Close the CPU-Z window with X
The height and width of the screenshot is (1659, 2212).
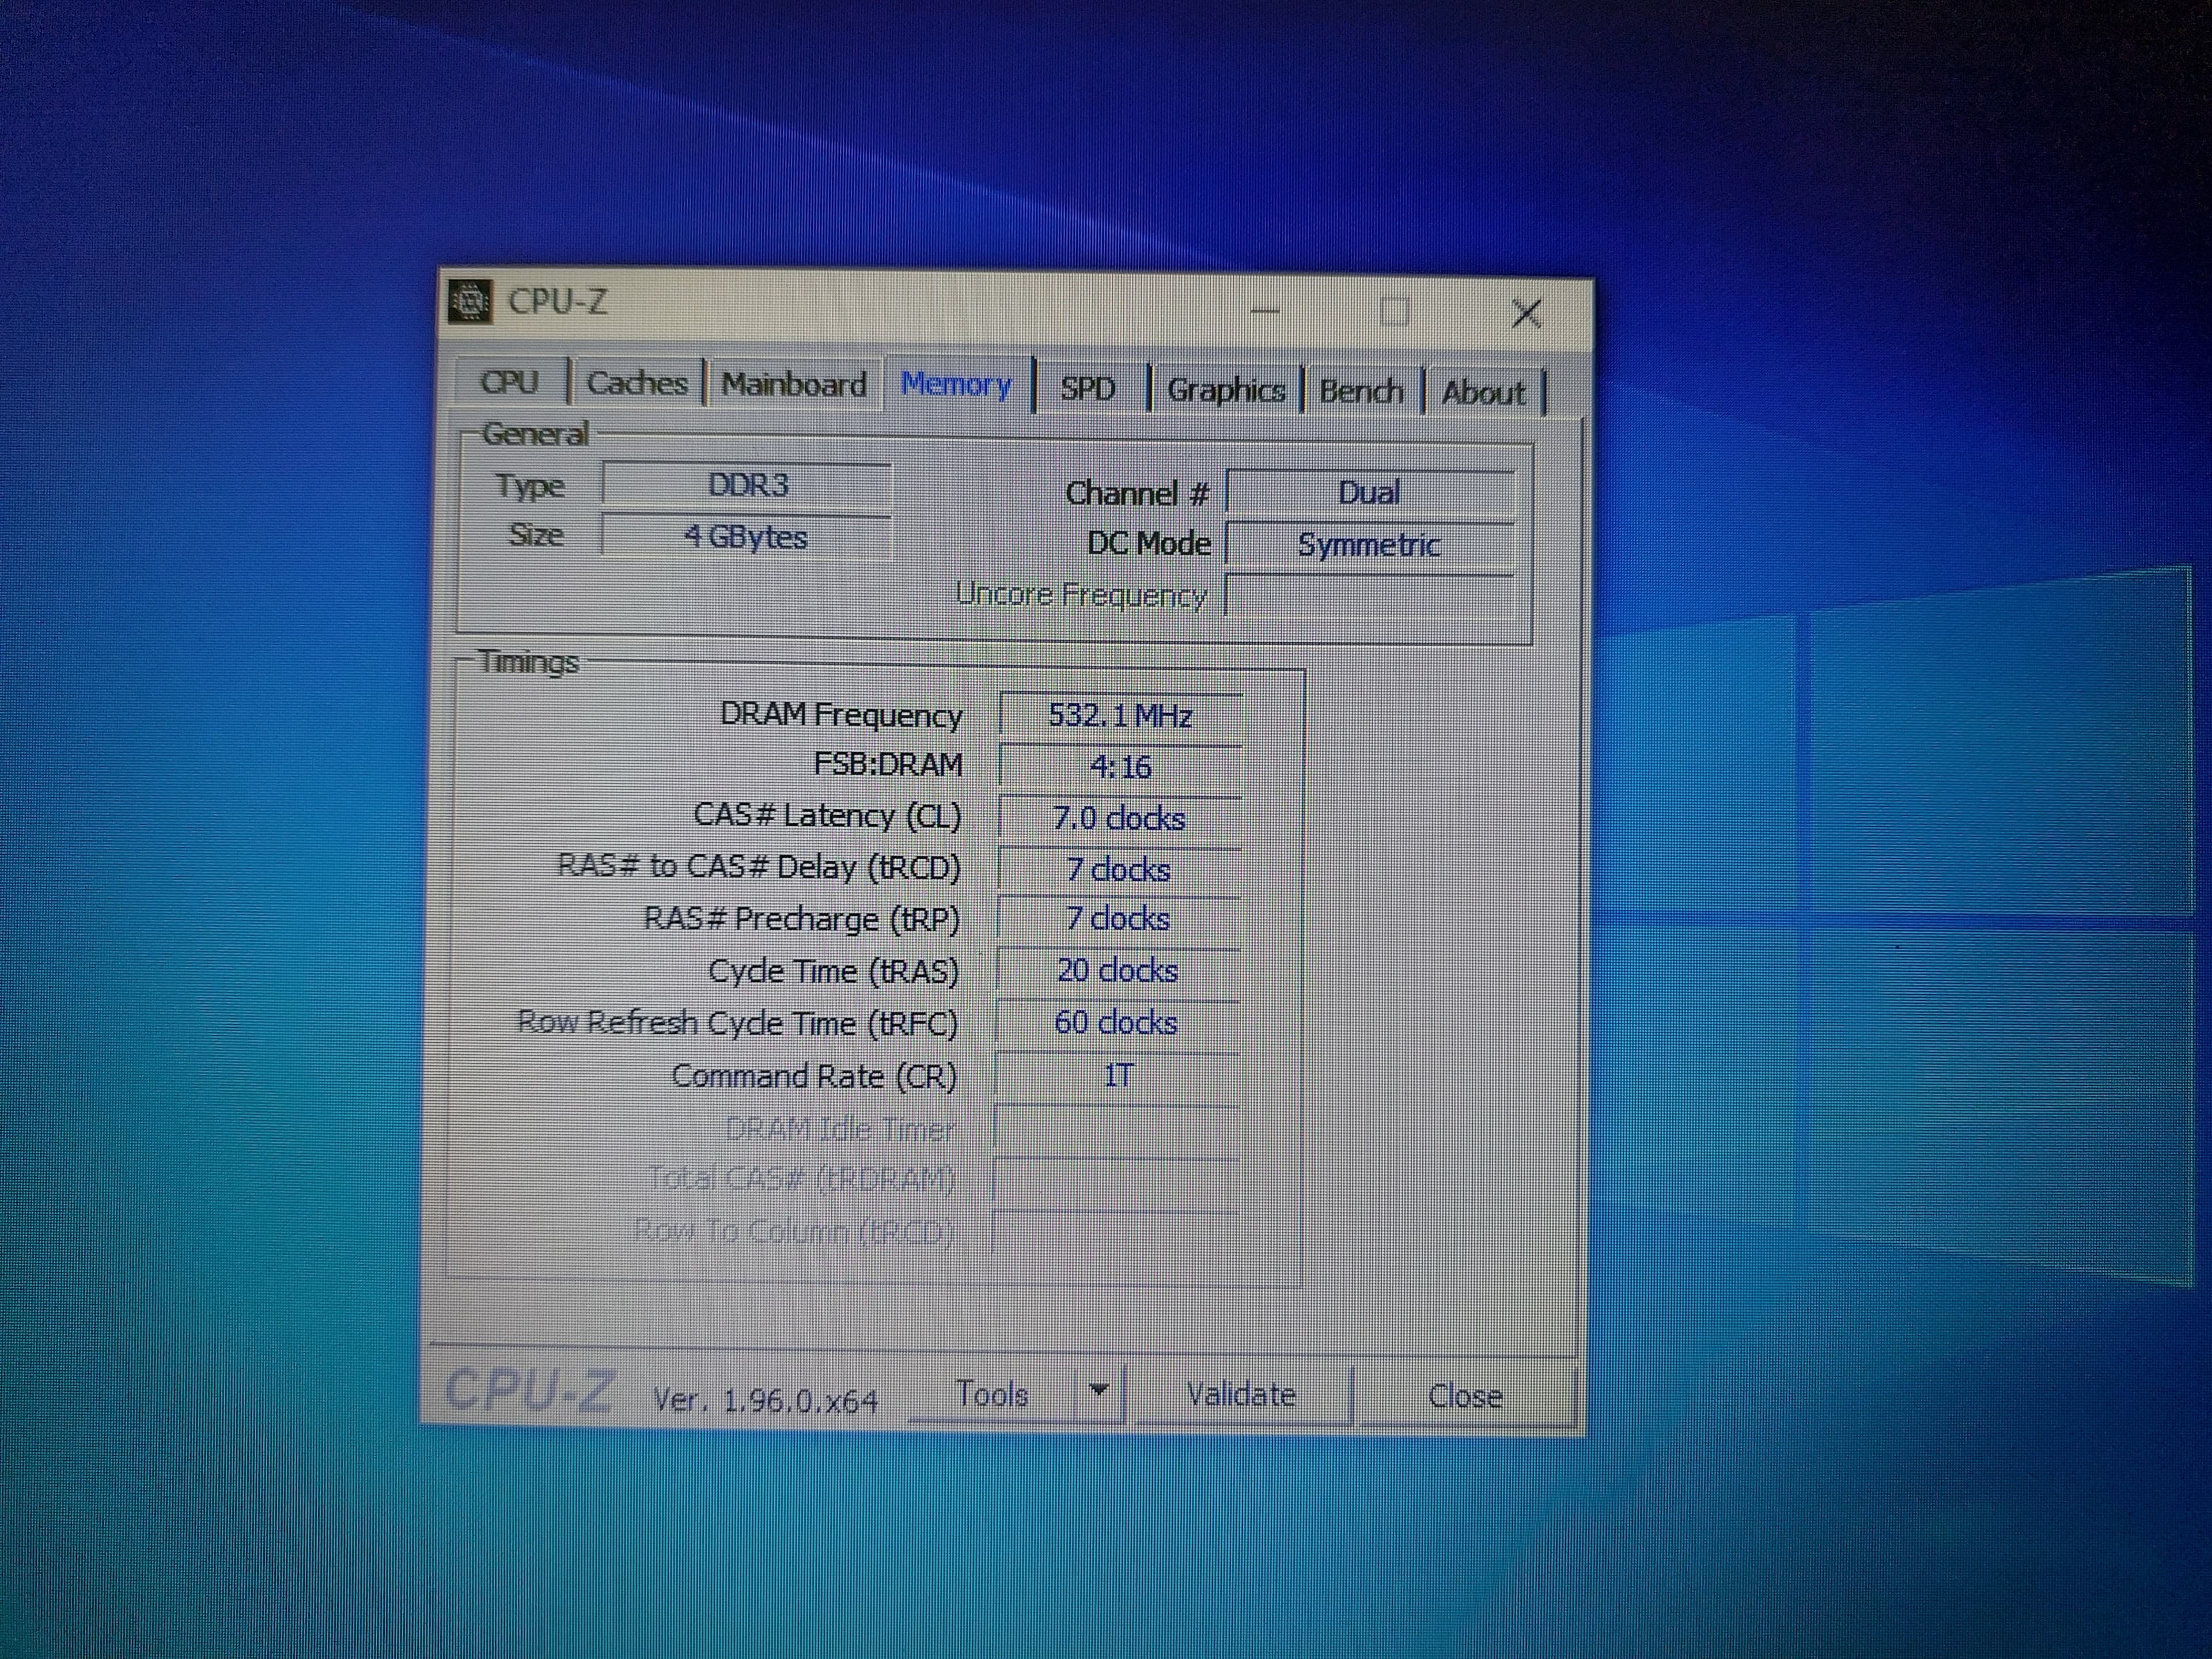click(x=1526, y=314)
